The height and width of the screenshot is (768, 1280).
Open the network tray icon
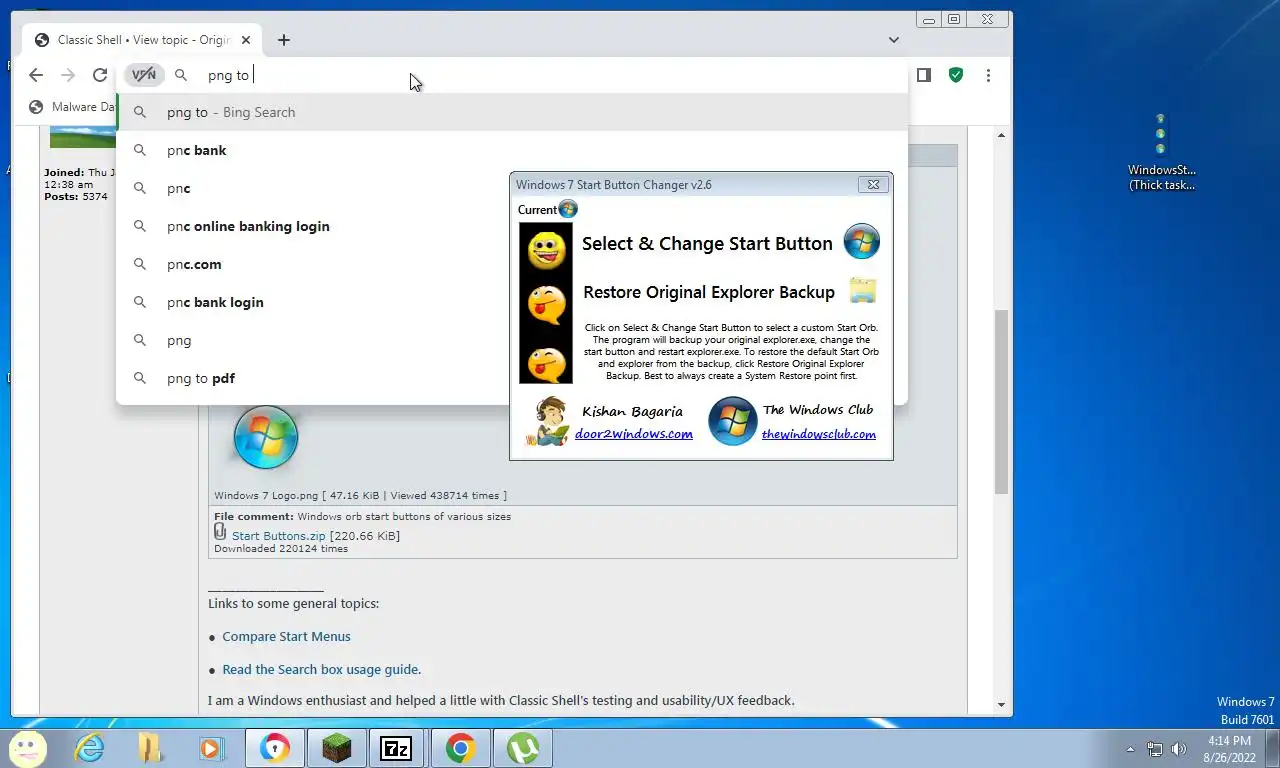[1155, 749]
